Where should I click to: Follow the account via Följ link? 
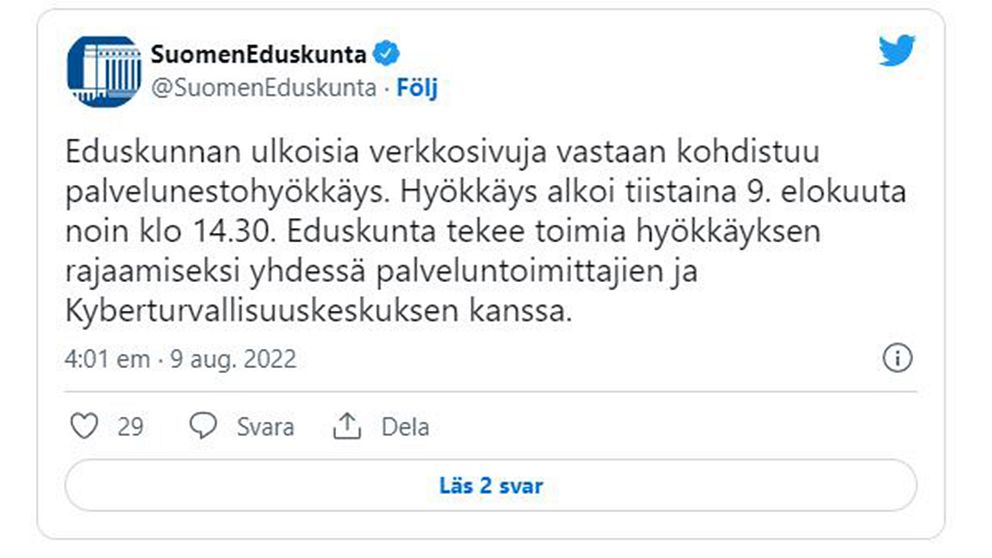[x=417, y=87]
